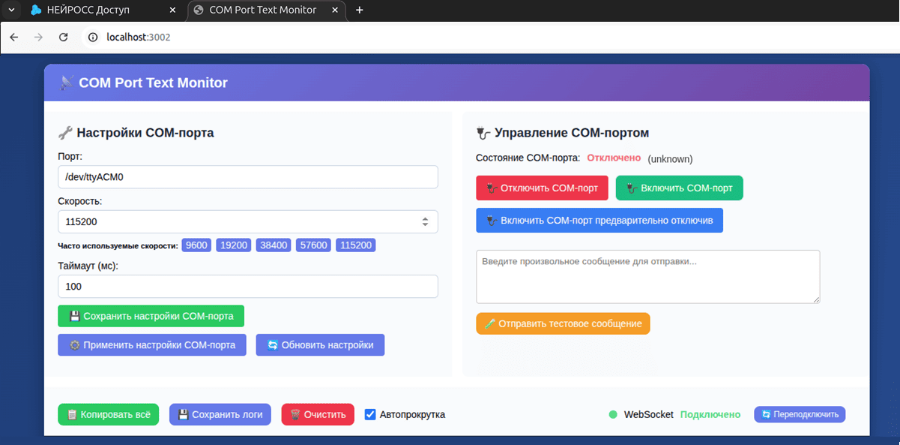Click the message textarea for sending
The image size is (900, 445).
point(648,276)
